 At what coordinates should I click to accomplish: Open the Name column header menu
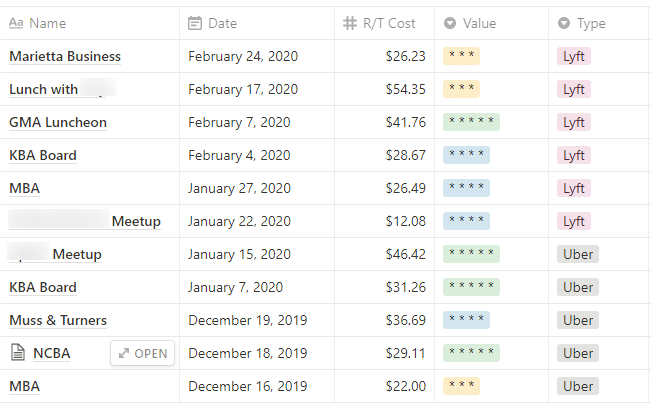pyautogui.click(x=90, y=23)
